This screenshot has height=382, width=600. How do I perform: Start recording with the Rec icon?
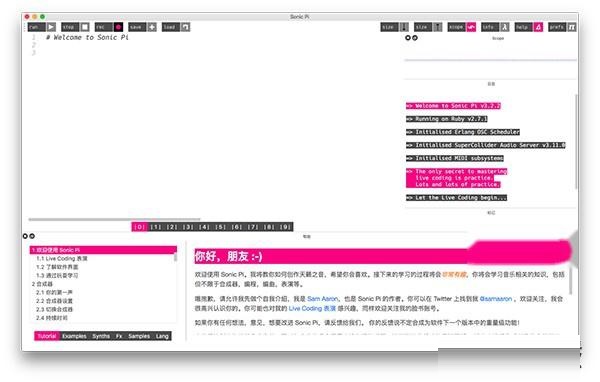tap(118, 27)
